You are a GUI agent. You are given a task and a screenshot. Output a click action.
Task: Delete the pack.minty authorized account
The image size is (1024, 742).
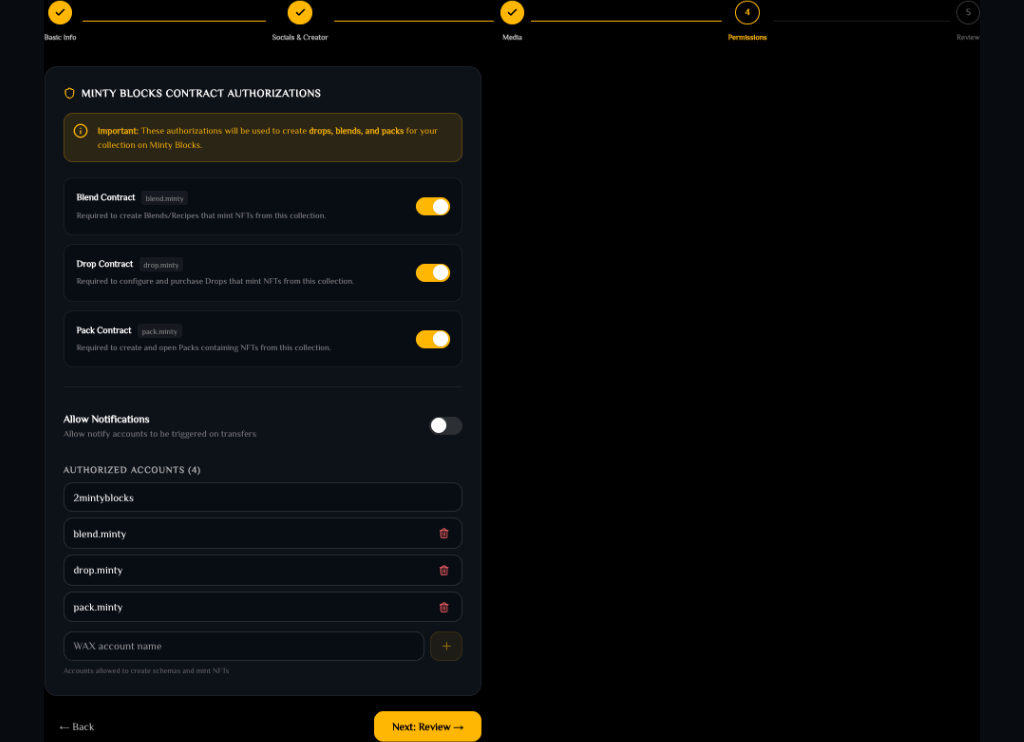pyautogui.click(x=444, y=607)
